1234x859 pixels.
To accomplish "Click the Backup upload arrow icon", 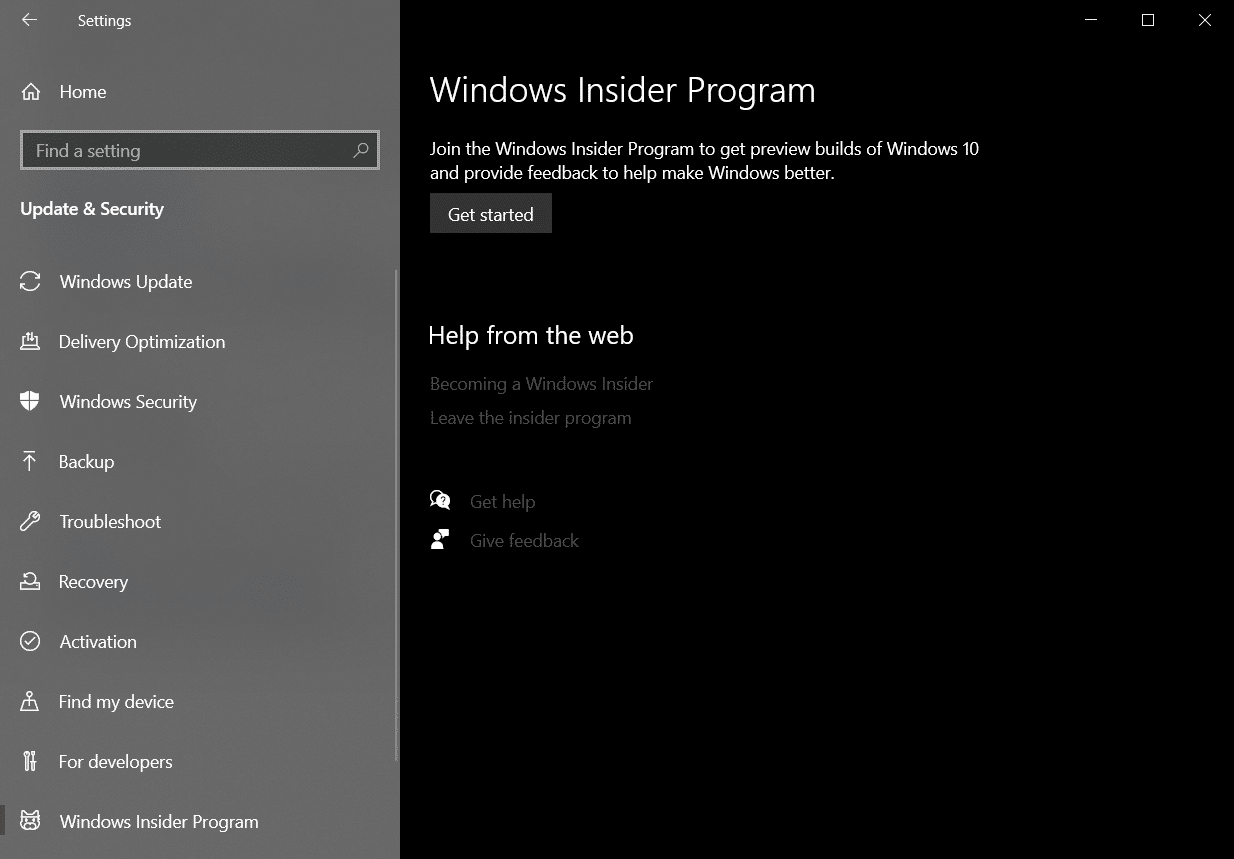I will (30, 462).
